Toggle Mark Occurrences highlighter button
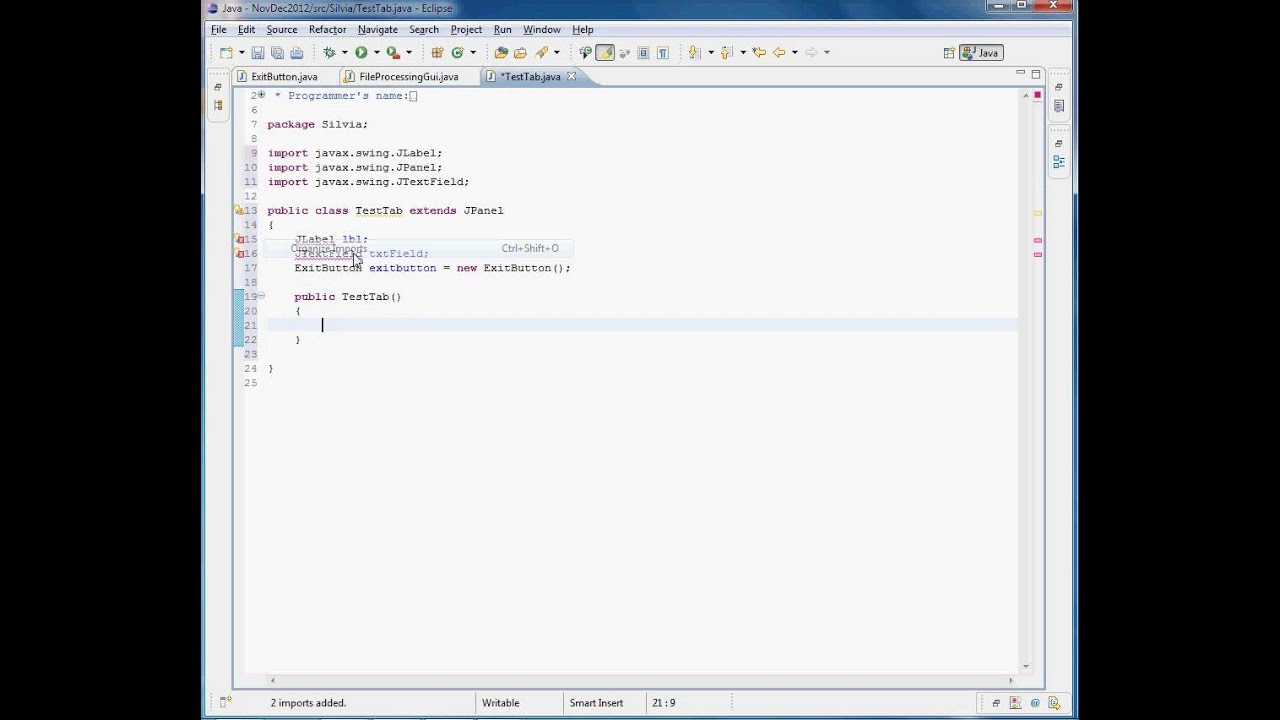This screenshot has width=1280, height=720. pos(605,52)
